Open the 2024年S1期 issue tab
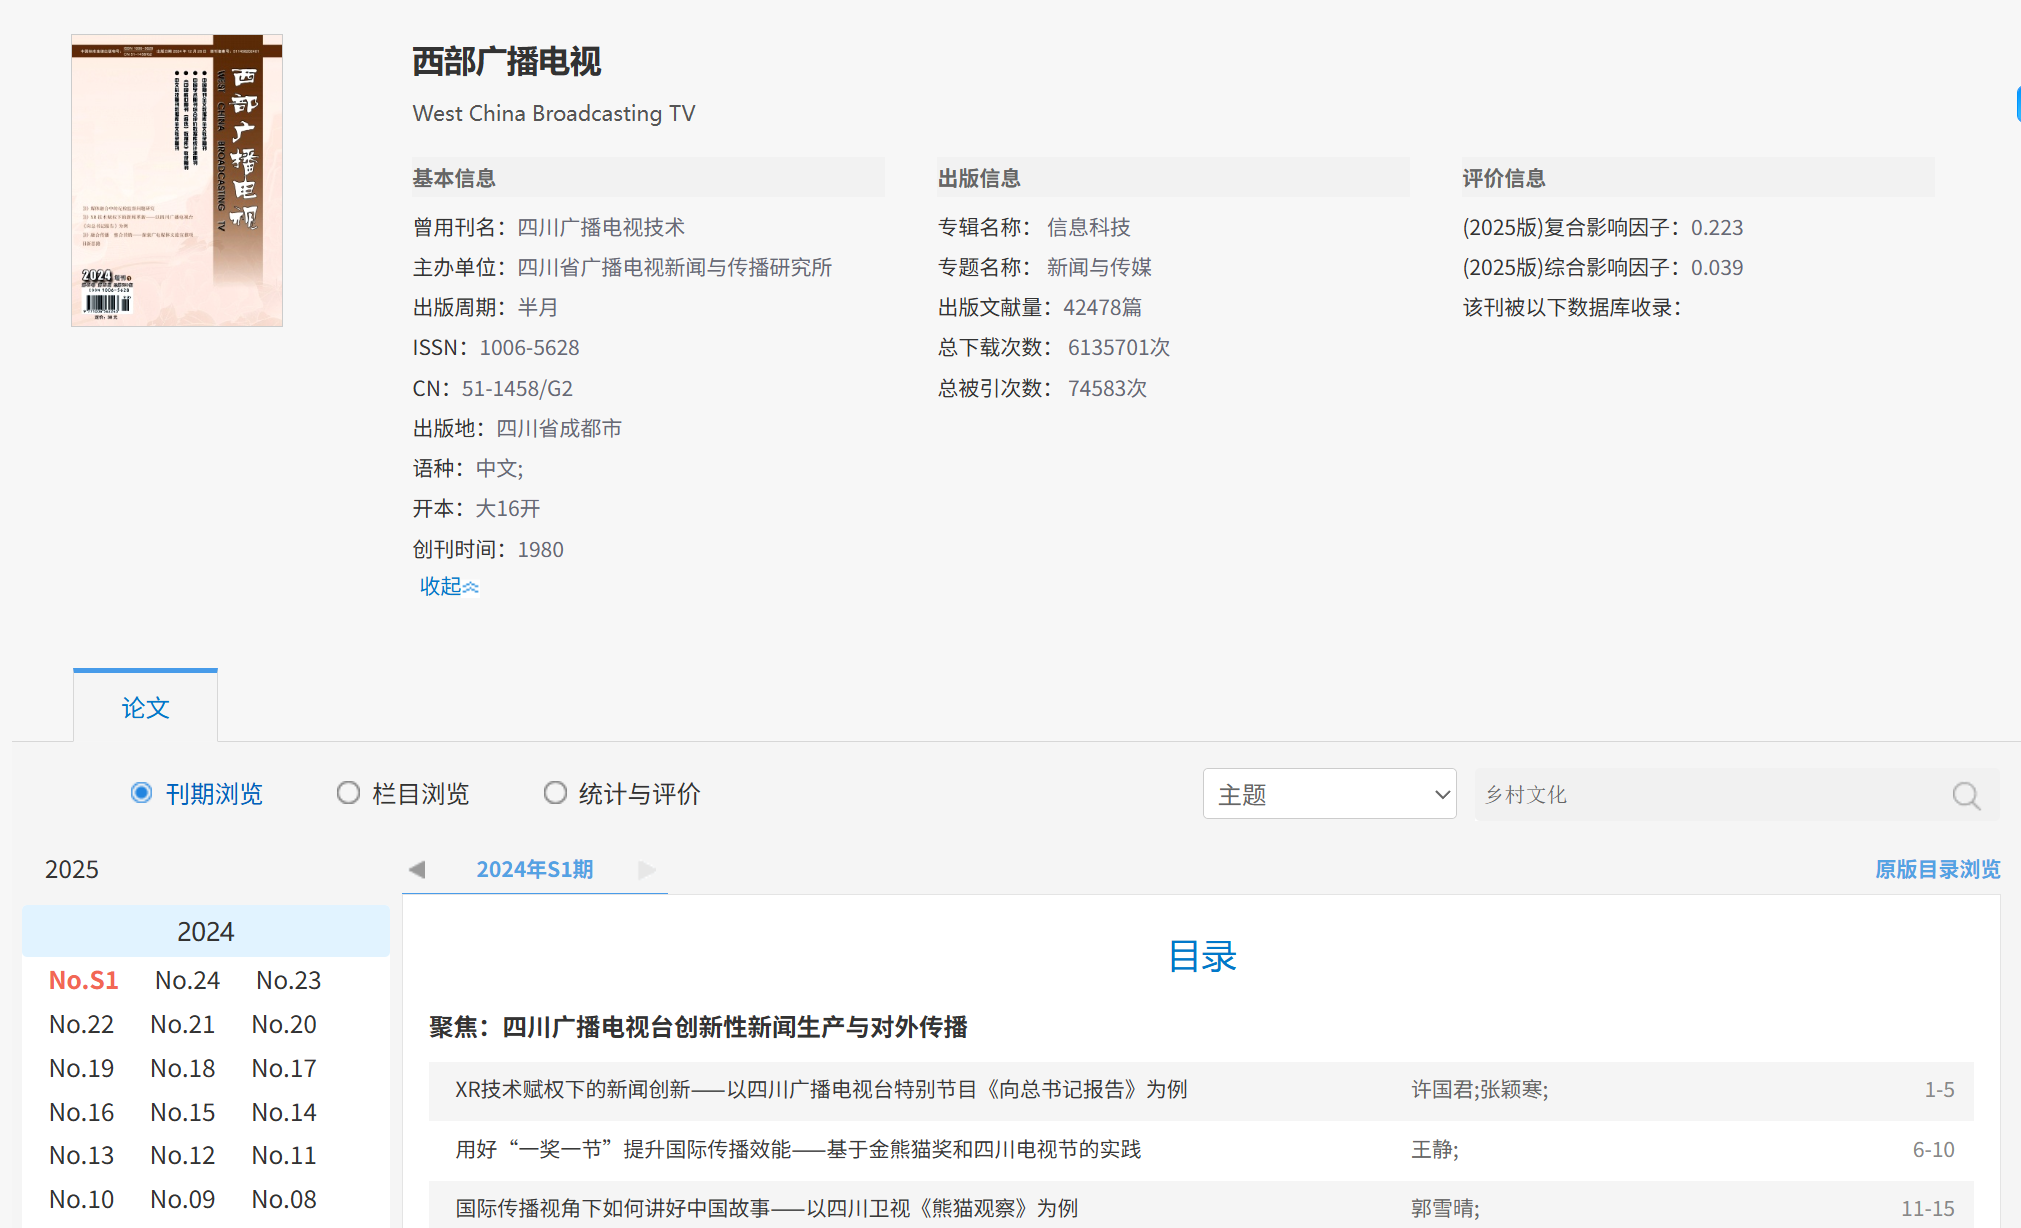The height and width of the screenshot is (1228, 2021). tap(534, 869)
